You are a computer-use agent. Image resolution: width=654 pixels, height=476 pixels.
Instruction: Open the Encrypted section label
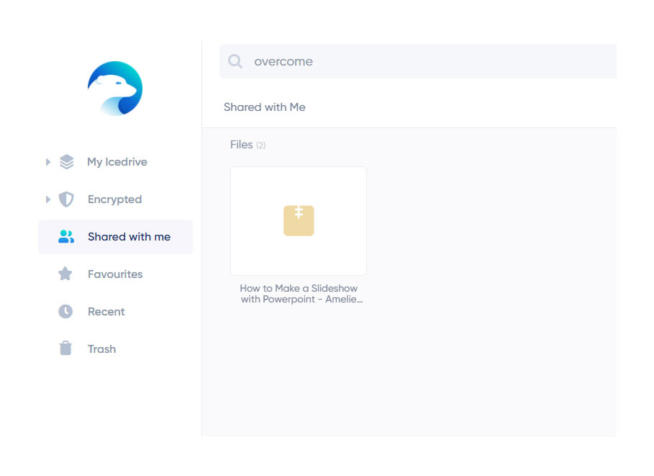point(114,199)
